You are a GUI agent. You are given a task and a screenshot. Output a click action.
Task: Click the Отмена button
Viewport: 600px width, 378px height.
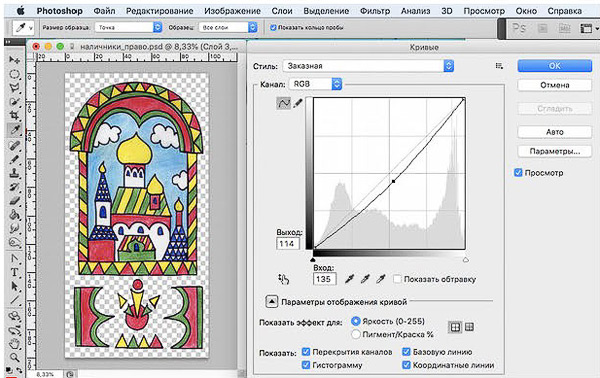tap(554, 85)
